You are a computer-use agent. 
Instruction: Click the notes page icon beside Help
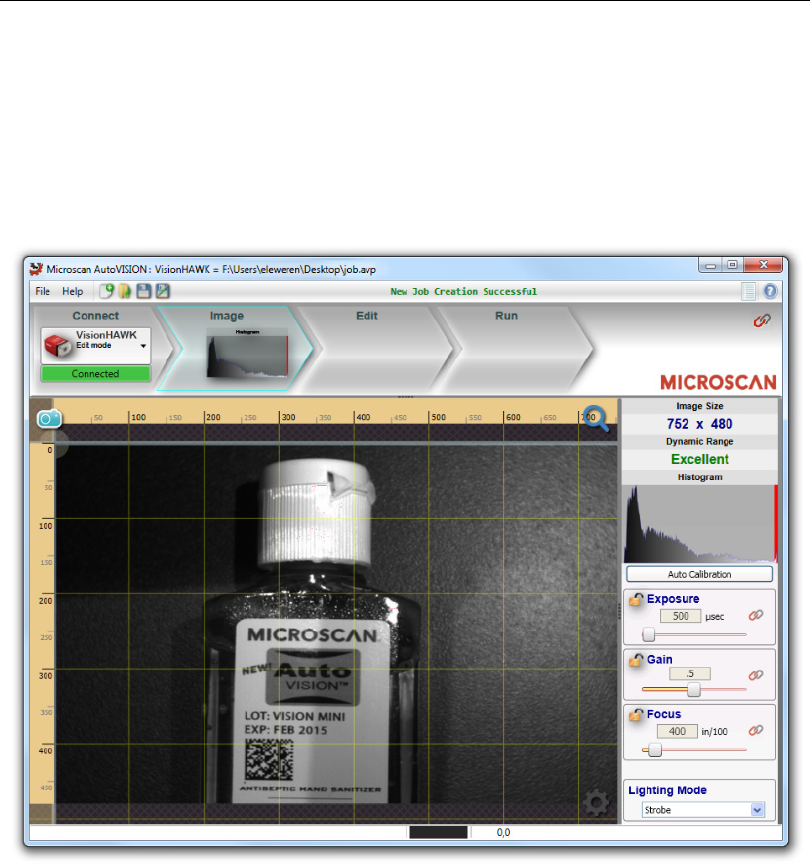(748, 291)
